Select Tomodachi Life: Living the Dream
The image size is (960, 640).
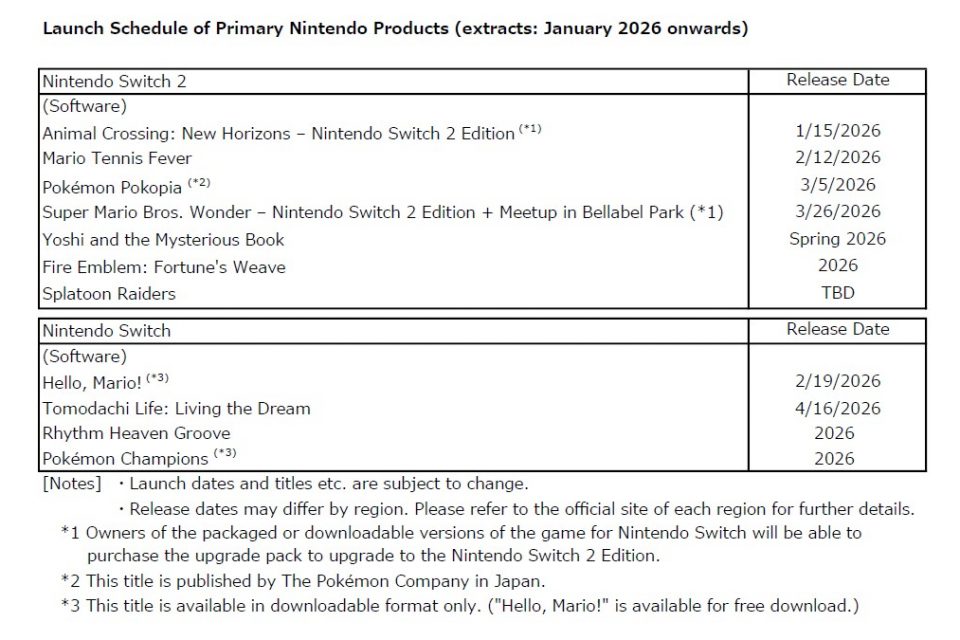[x=176, y=408]
